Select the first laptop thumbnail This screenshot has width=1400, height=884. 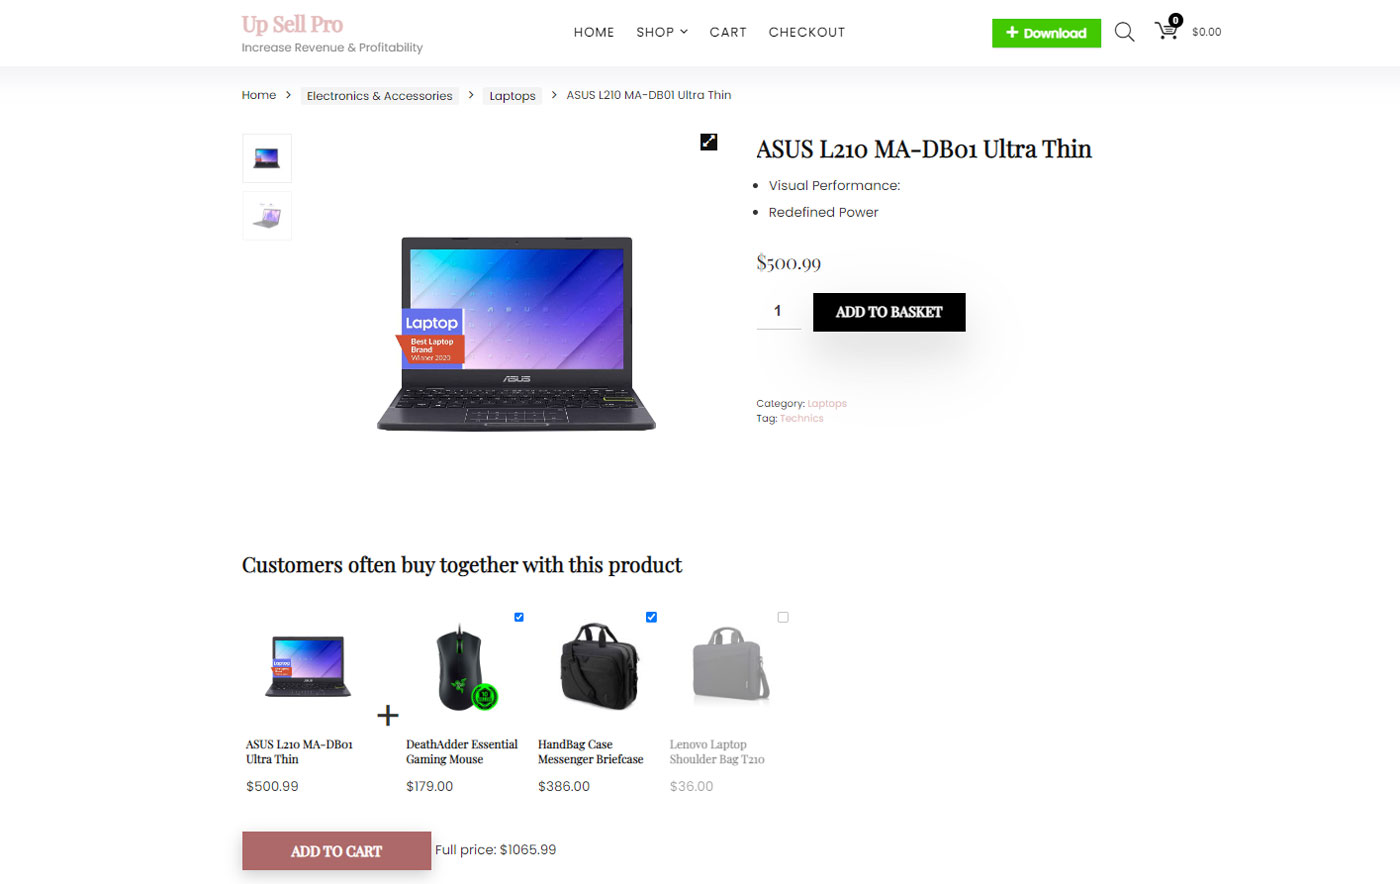267,158
